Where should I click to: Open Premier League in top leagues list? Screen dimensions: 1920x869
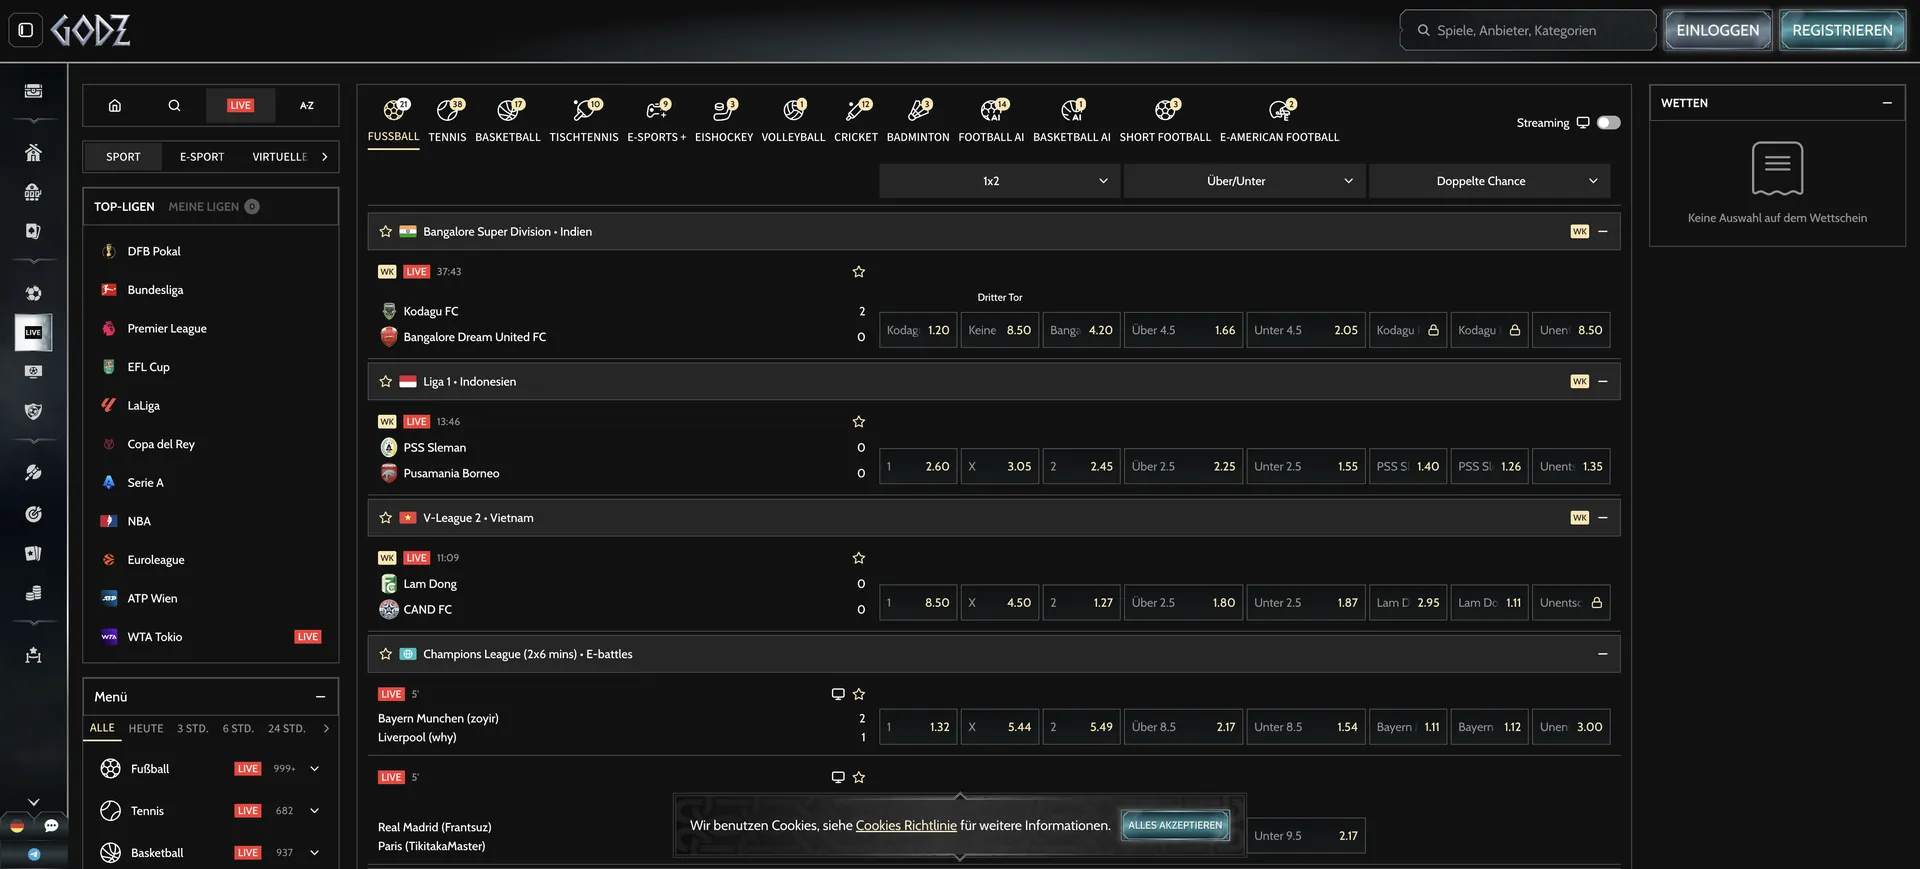(x=167, y=328)
